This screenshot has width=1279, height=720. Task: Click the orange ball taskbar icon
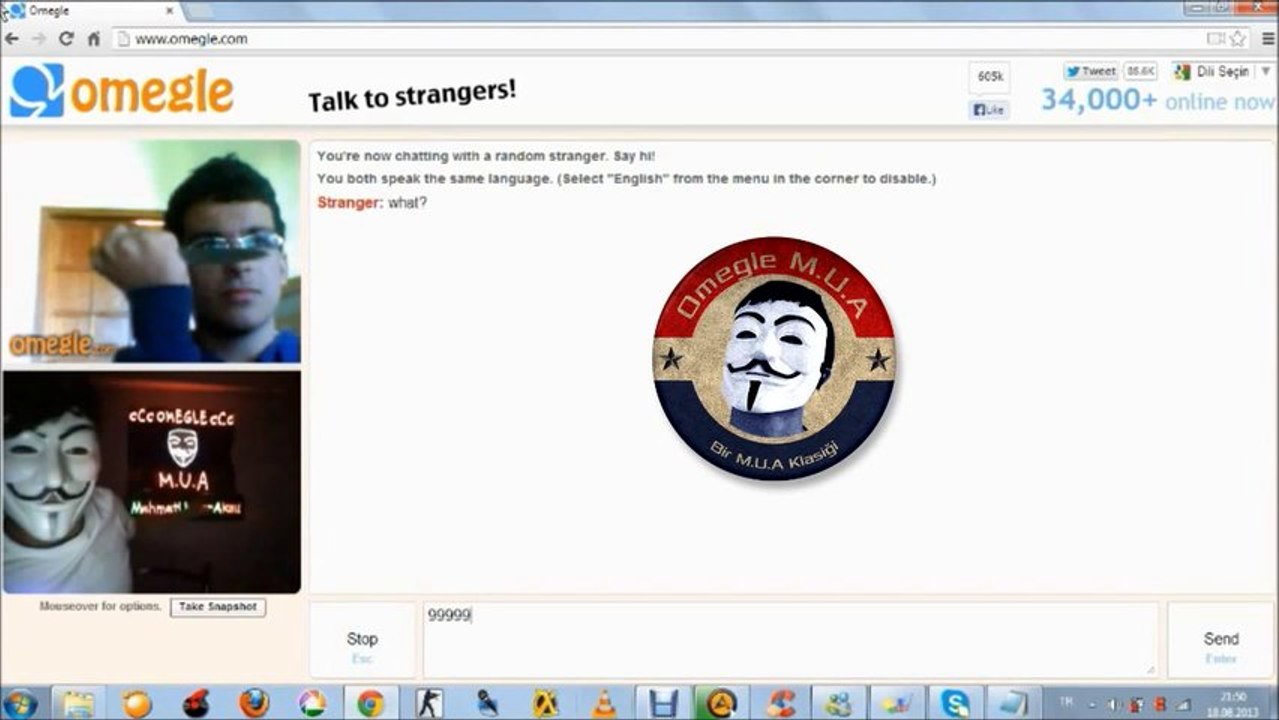point(137,704)
